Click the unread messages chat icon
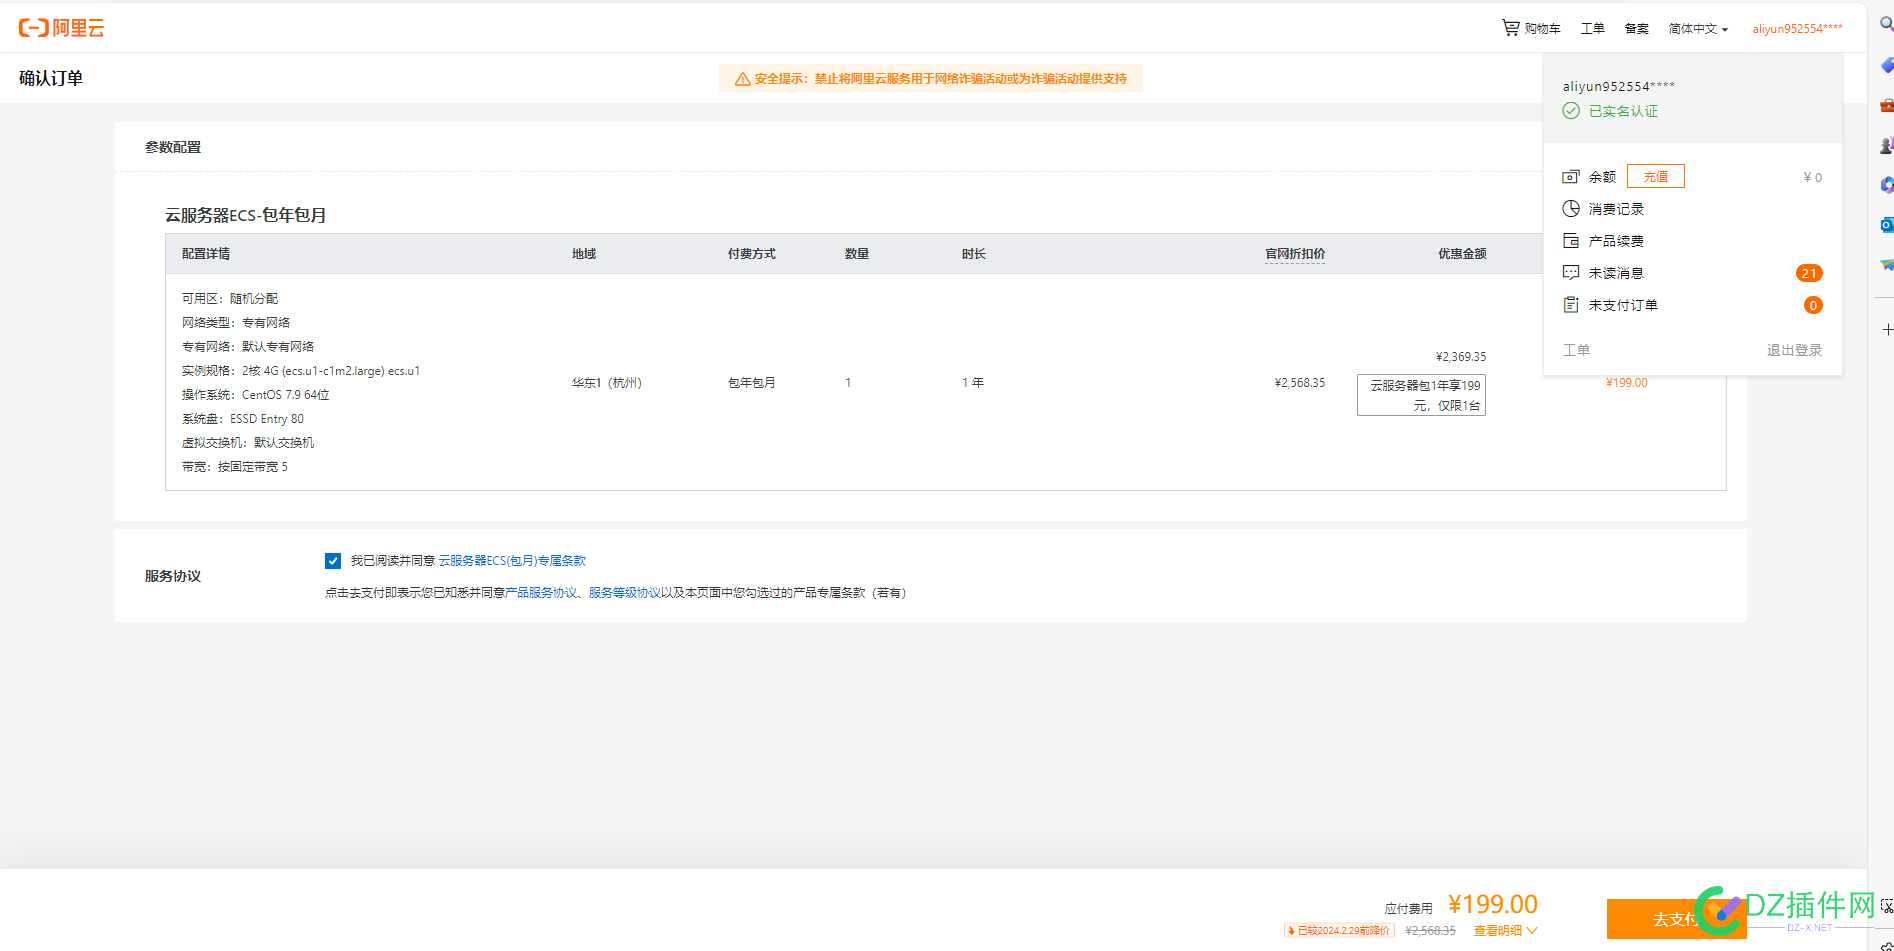The image size is (1894, 951). click(1571, 273)
